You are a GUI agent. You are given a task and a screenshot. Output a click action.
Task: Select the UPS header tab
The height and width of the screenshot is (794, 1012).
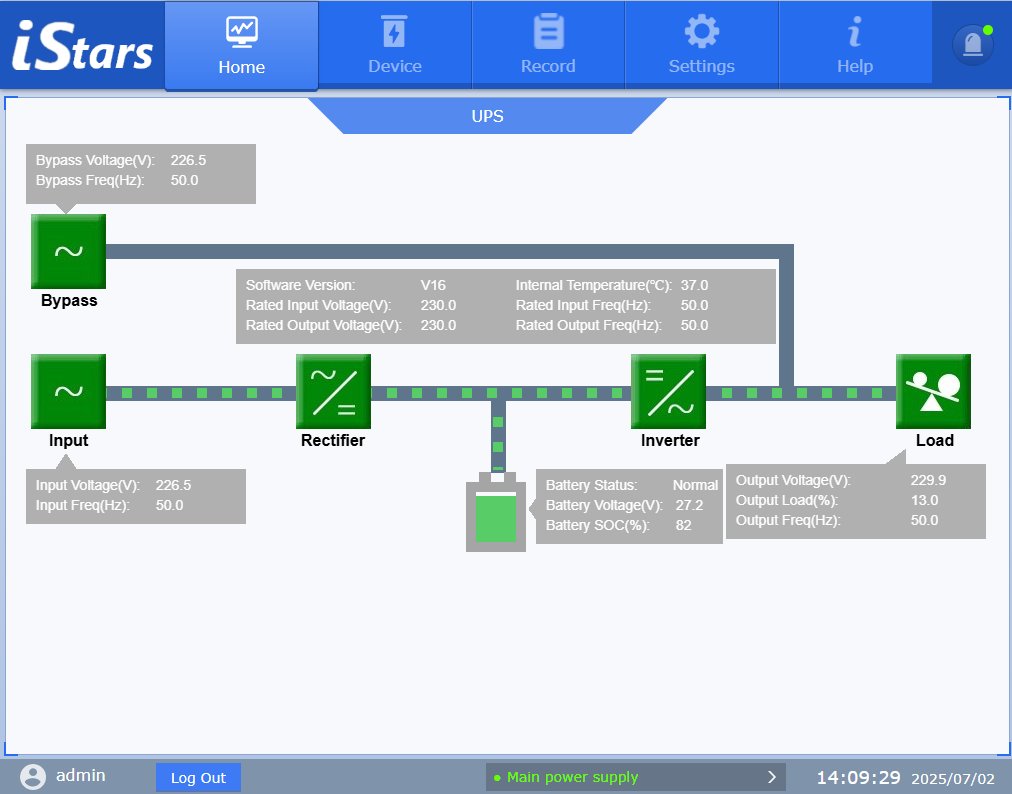point(487,116)
